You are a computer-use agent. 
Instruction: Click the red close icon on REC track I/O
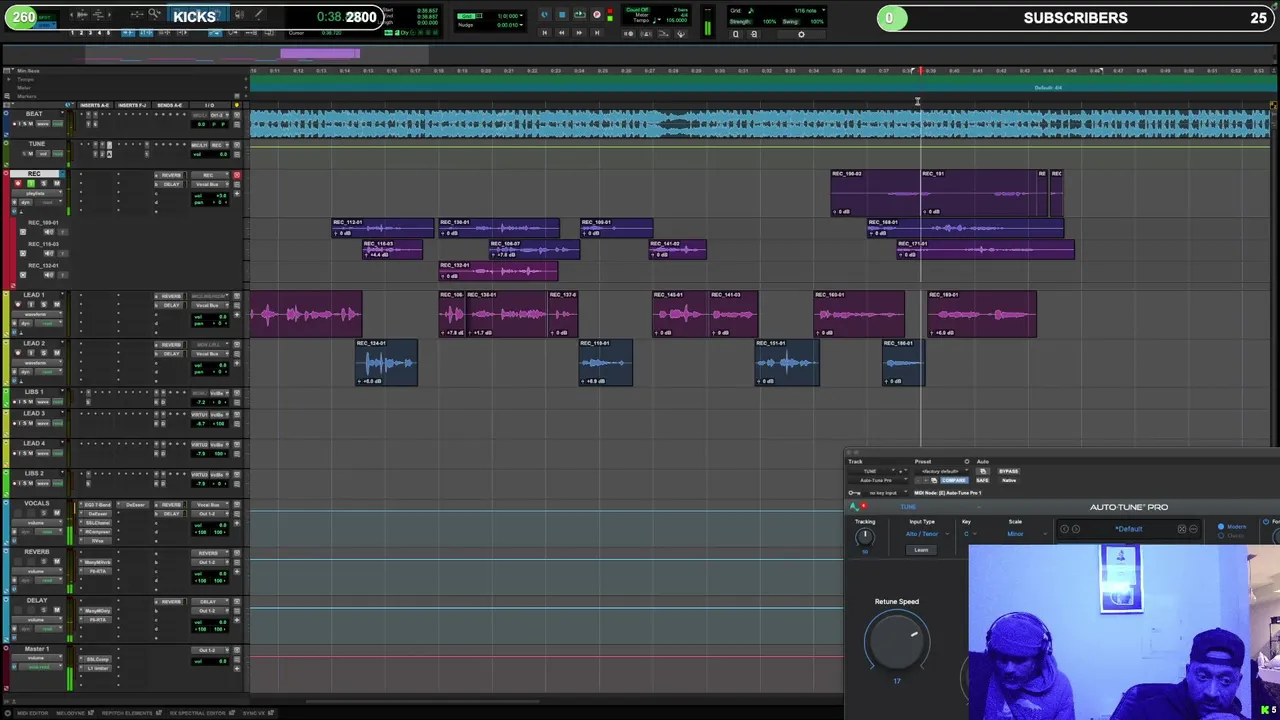(237, 175)
